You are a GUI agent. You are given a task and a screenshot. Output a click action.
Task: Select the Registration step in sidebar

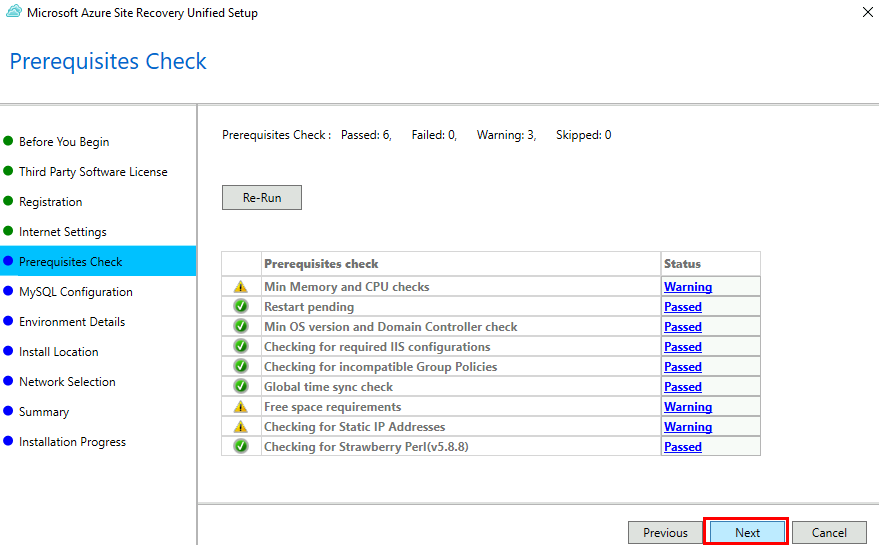coord(50,202)
